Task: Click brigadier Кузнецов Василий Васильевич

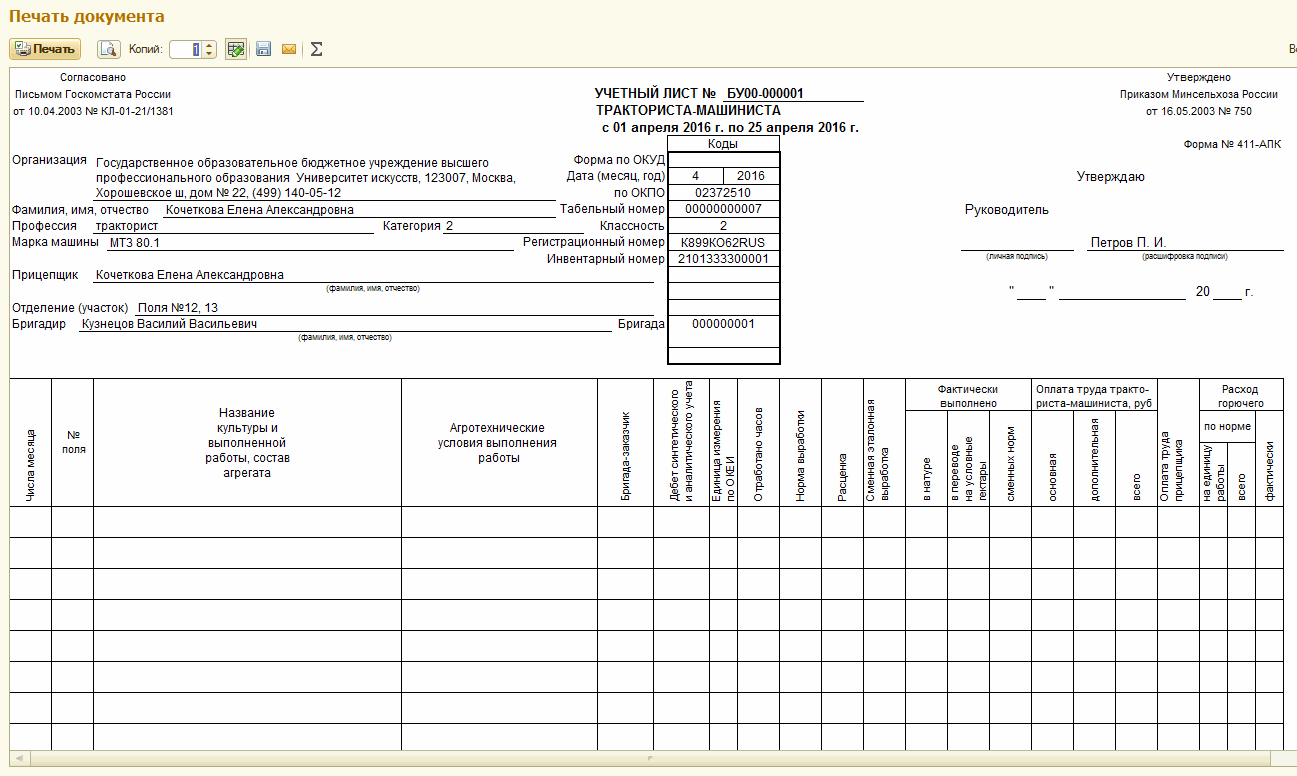Action: coord(170,324)
